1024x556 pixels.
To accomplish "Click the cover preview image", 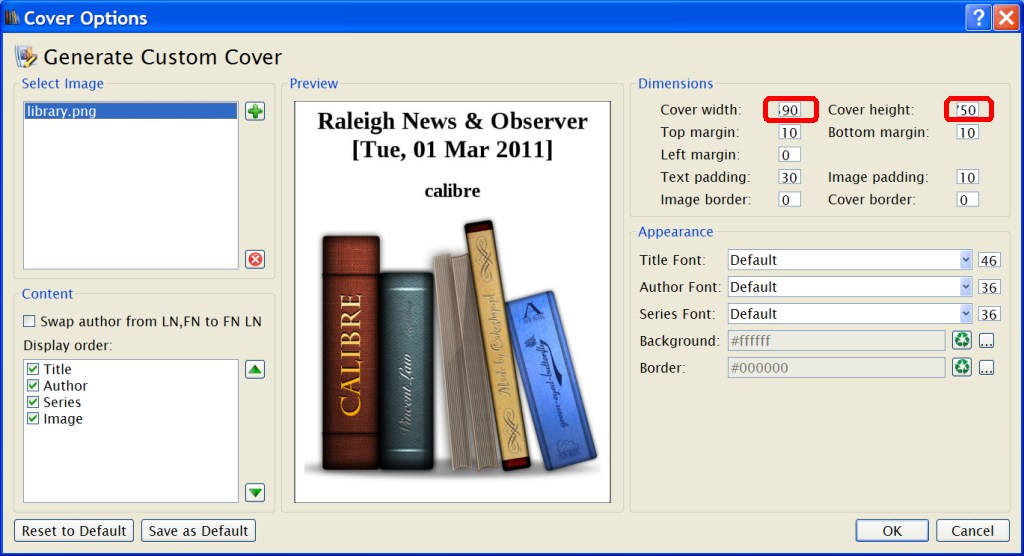I will point(453,302).
